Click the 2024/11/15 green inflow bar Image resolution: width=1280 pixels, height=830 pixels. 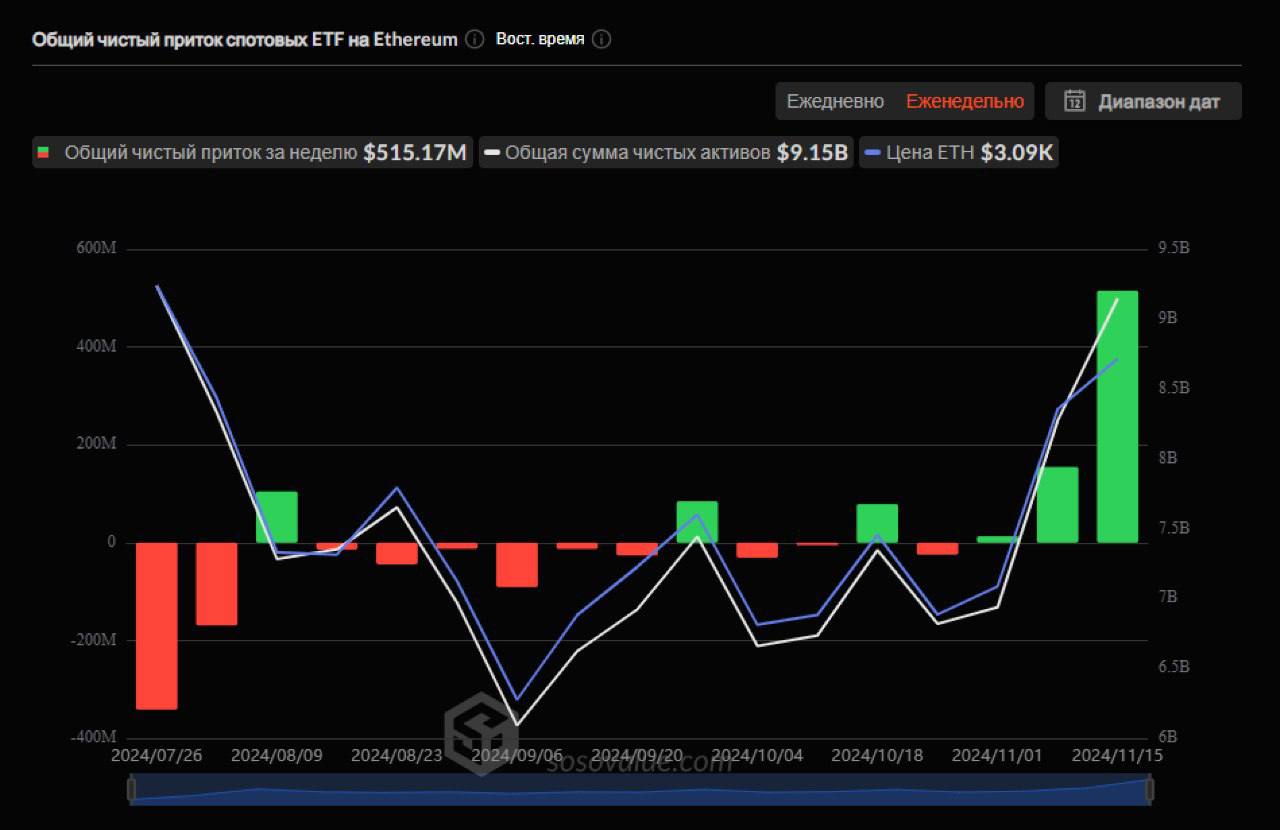[1117, 417]
